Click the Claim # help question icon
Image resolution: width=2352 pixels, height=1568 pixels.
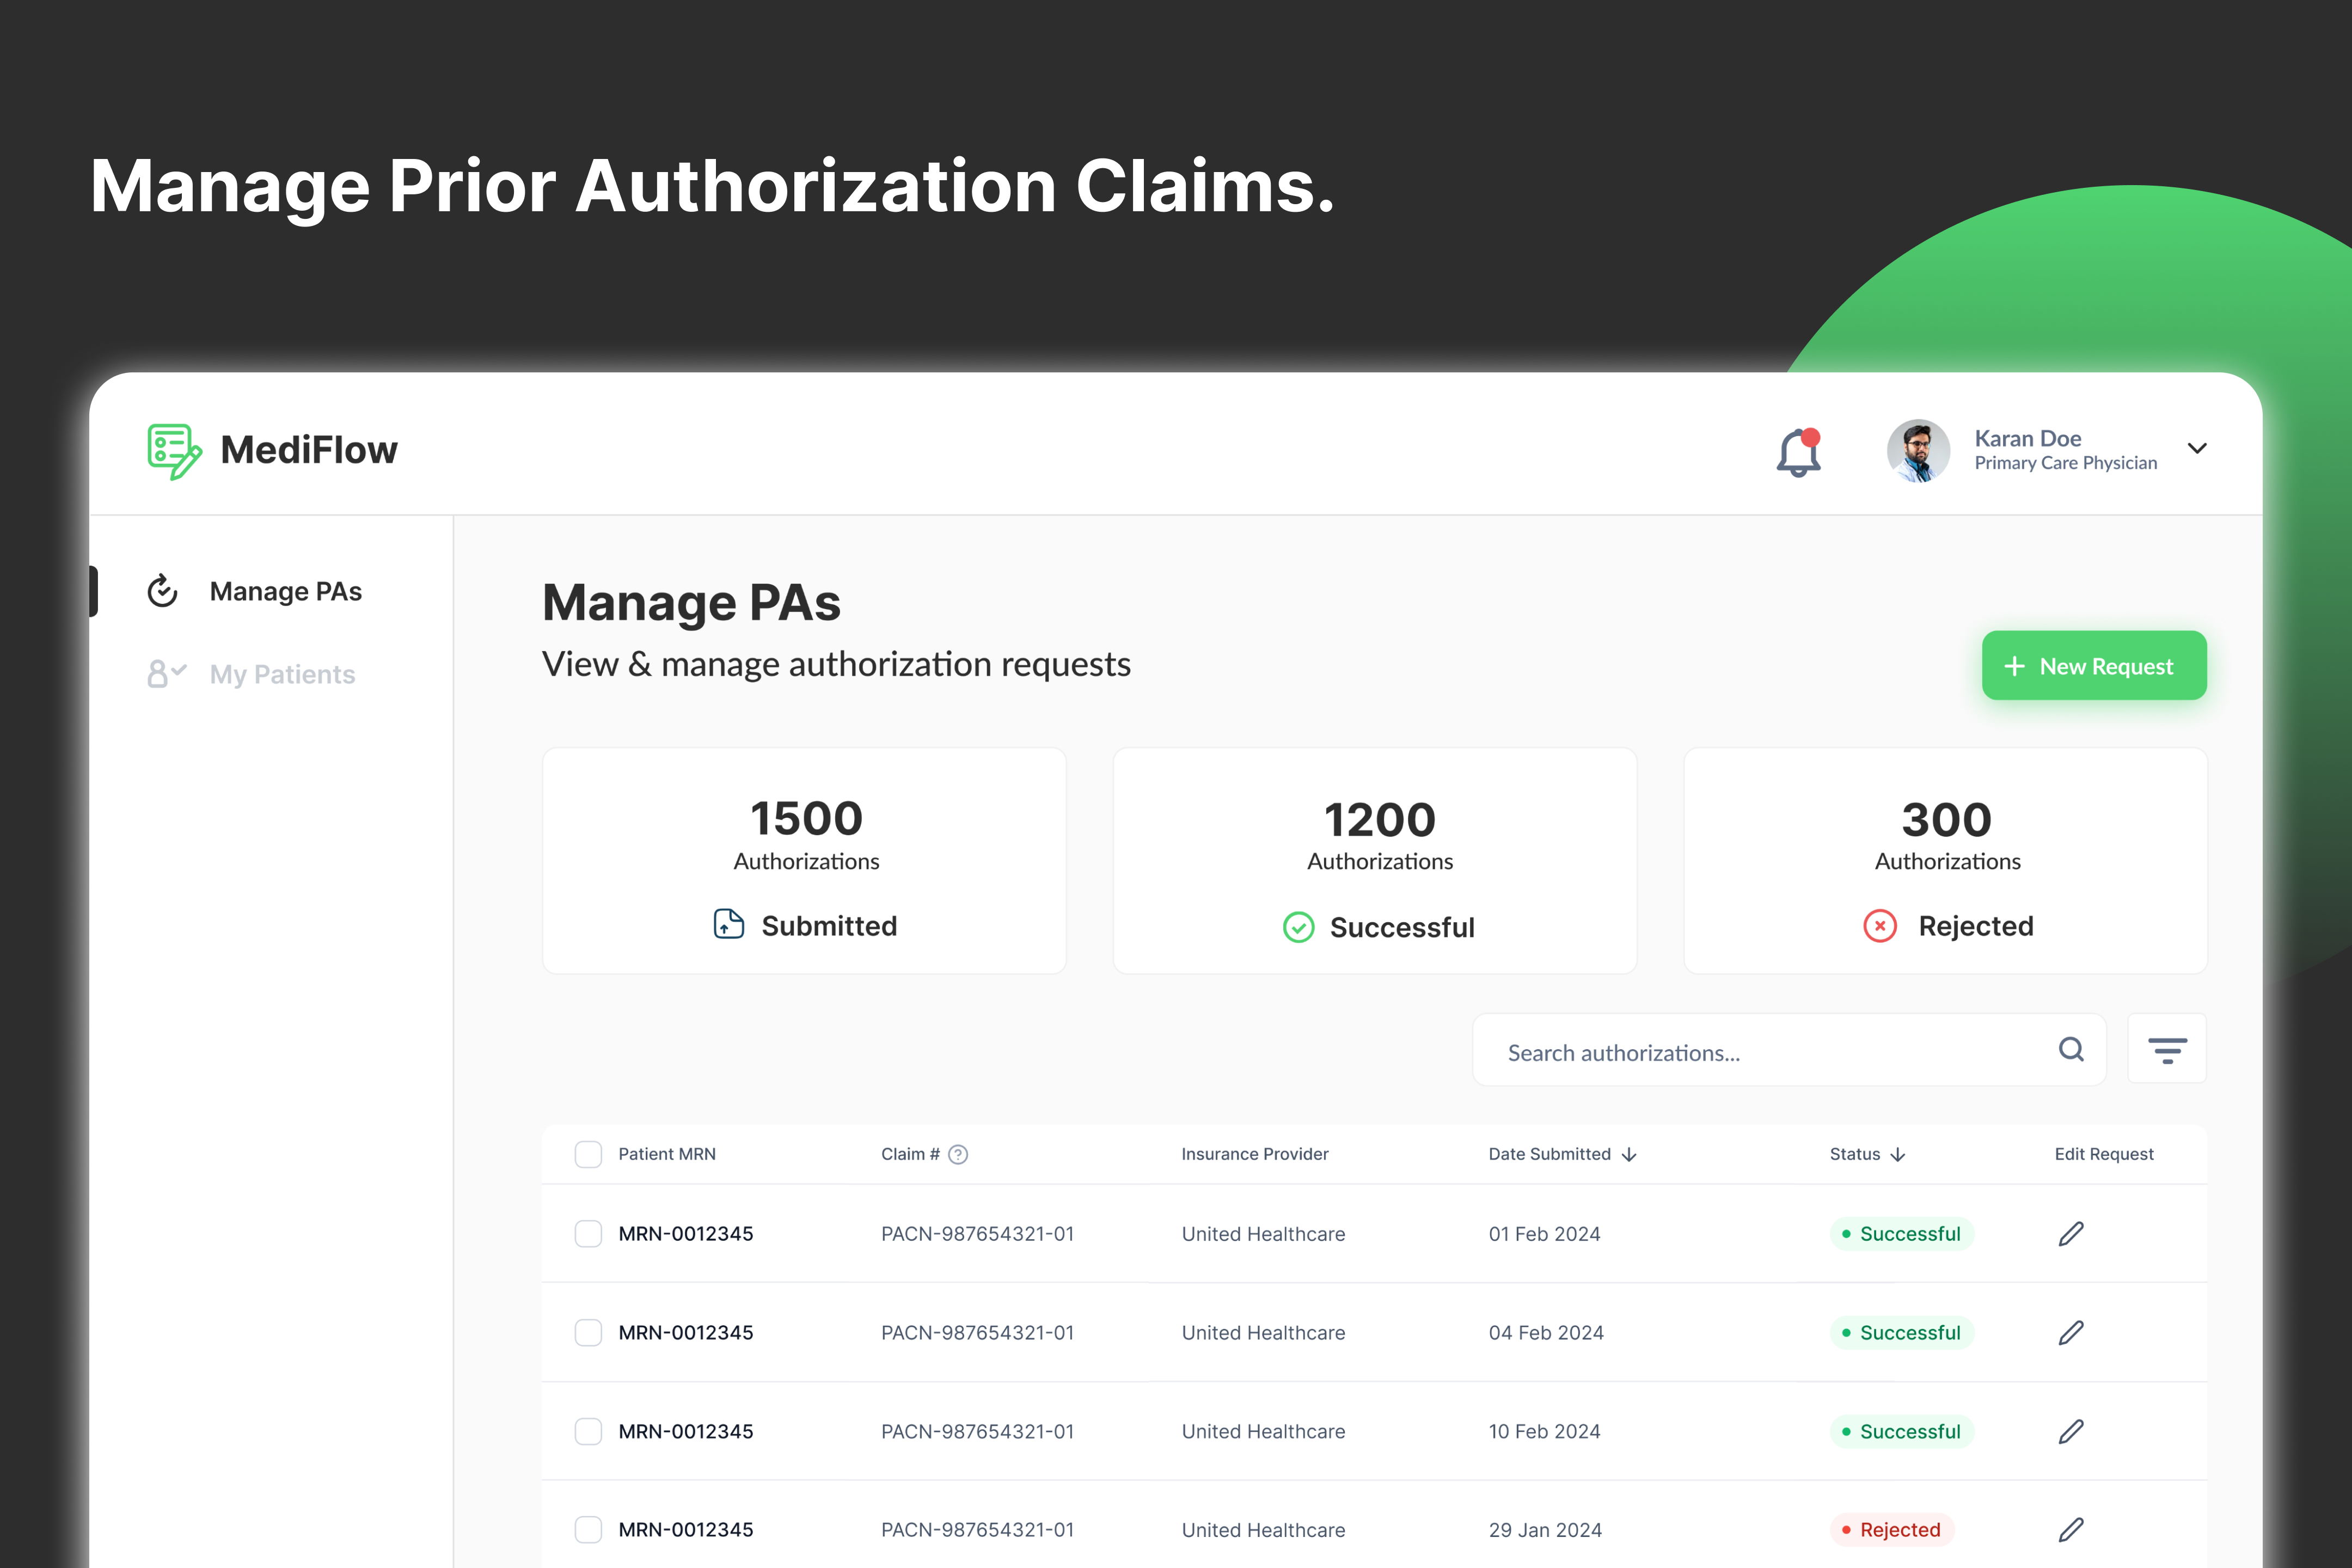point(958,1154)
